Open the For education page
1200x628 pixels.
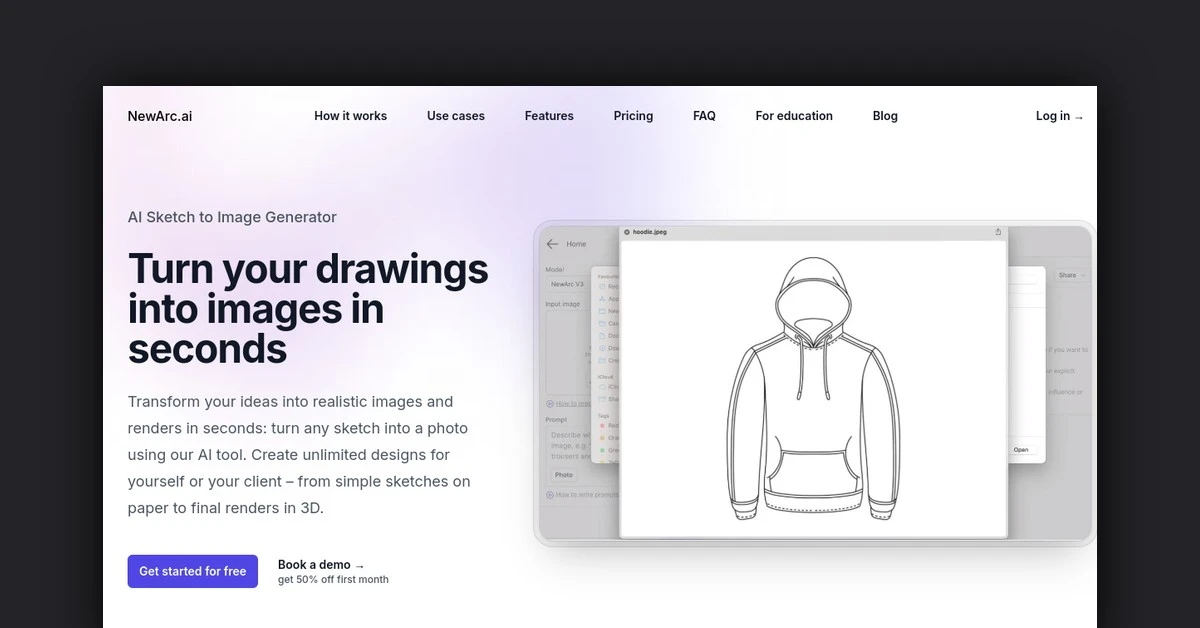coord(793,116)
